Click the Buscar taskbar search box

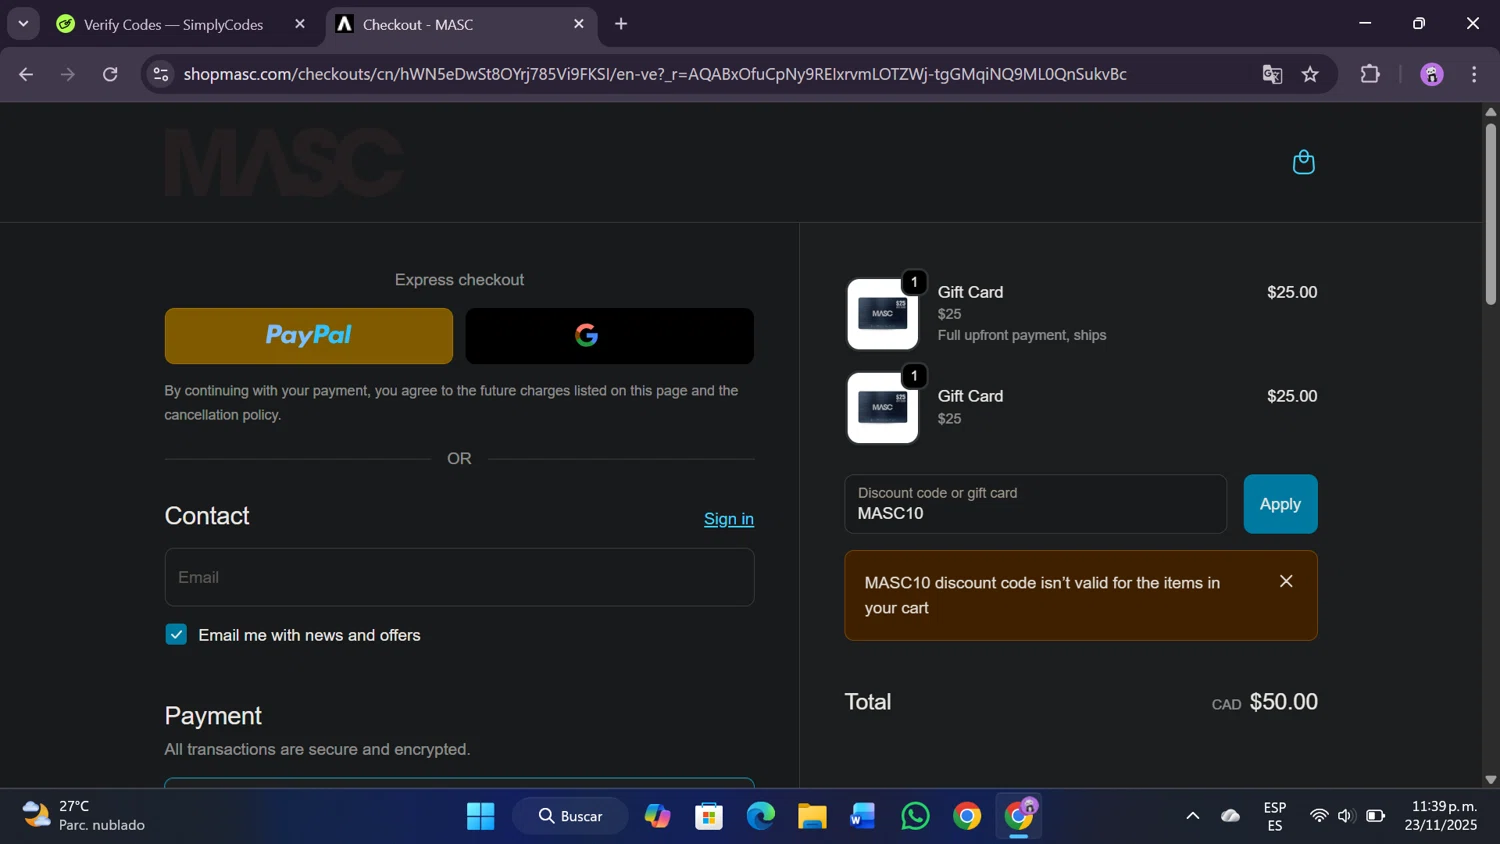[571, 816]
